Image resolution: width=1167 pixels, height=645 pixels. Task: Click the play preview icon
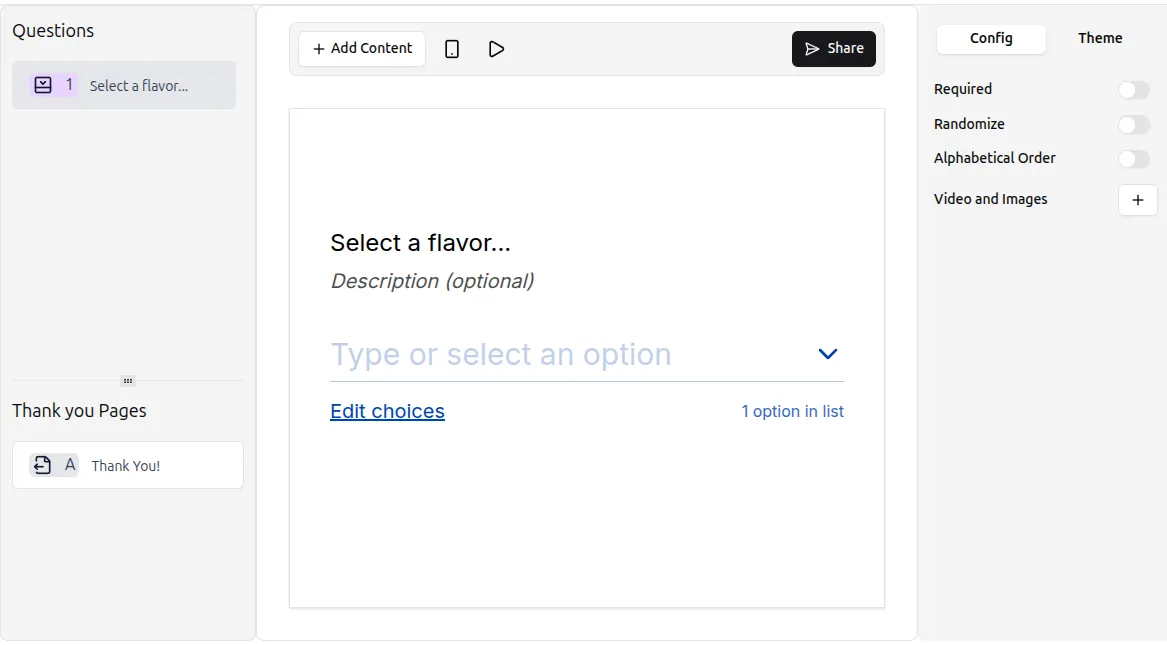tap(497, 47)
